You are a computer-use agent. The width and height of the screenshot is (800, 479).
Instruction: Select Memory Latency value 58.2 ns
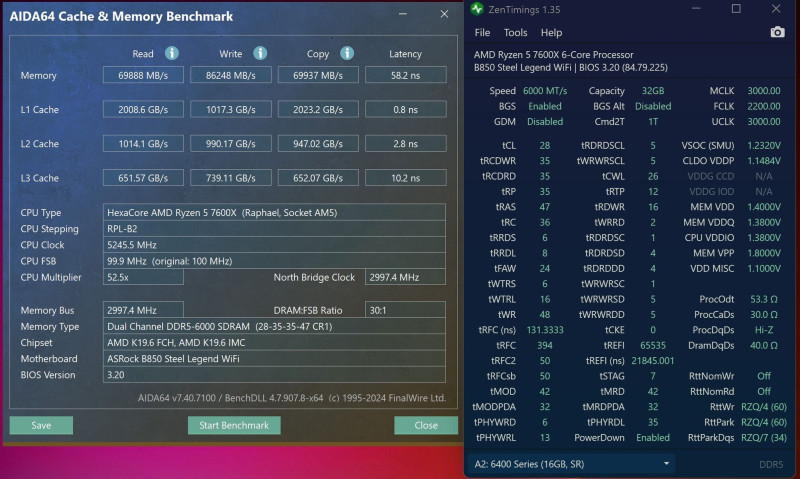[x=406, y=75]
